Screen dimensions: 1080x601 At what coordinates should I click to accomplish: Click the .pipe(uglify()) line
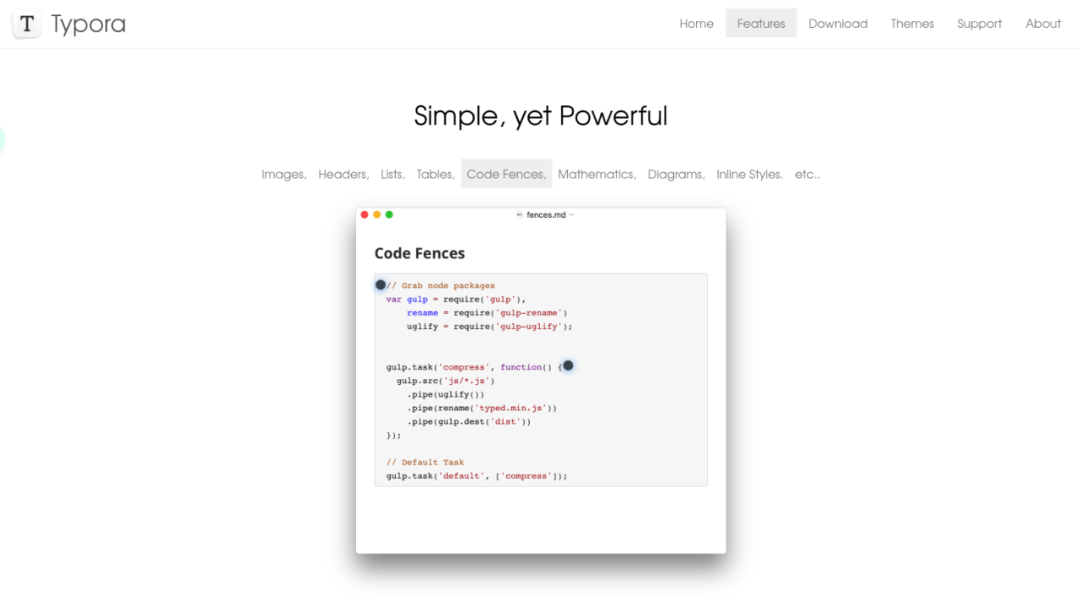(x=446, y=394)
